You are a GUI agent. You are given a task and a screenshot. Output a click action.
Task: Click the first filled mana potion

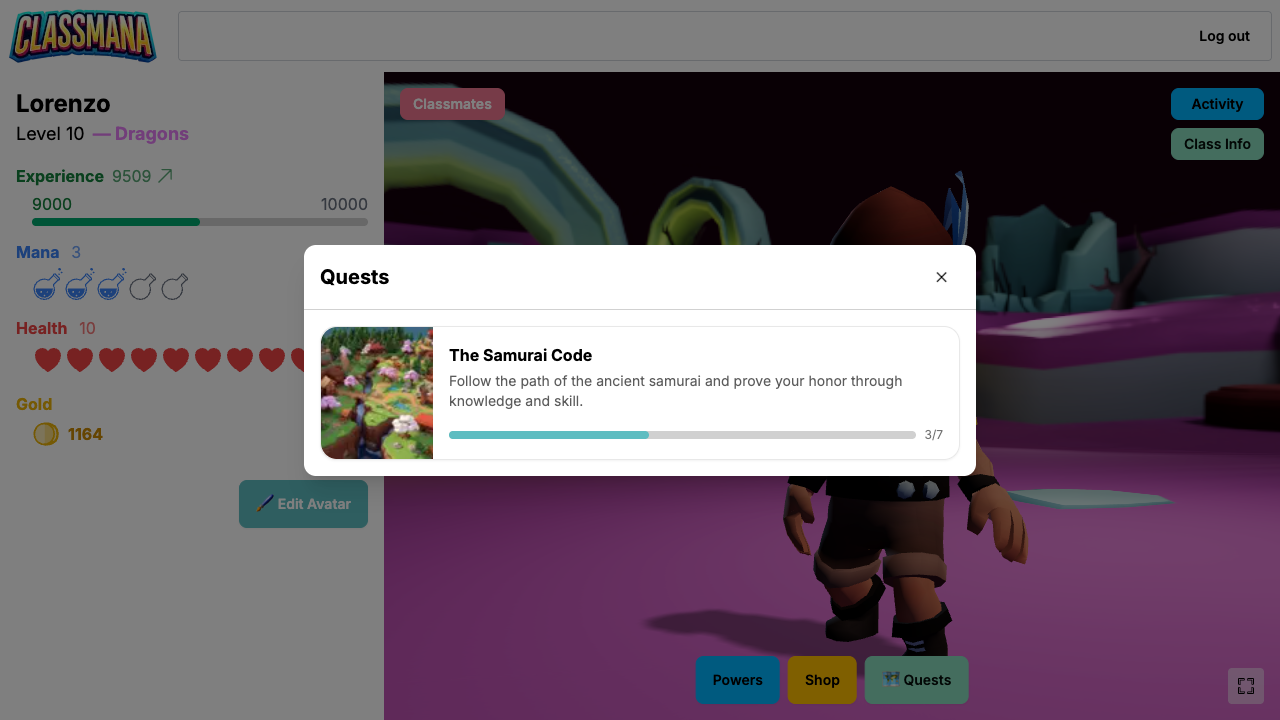(47, 286)
